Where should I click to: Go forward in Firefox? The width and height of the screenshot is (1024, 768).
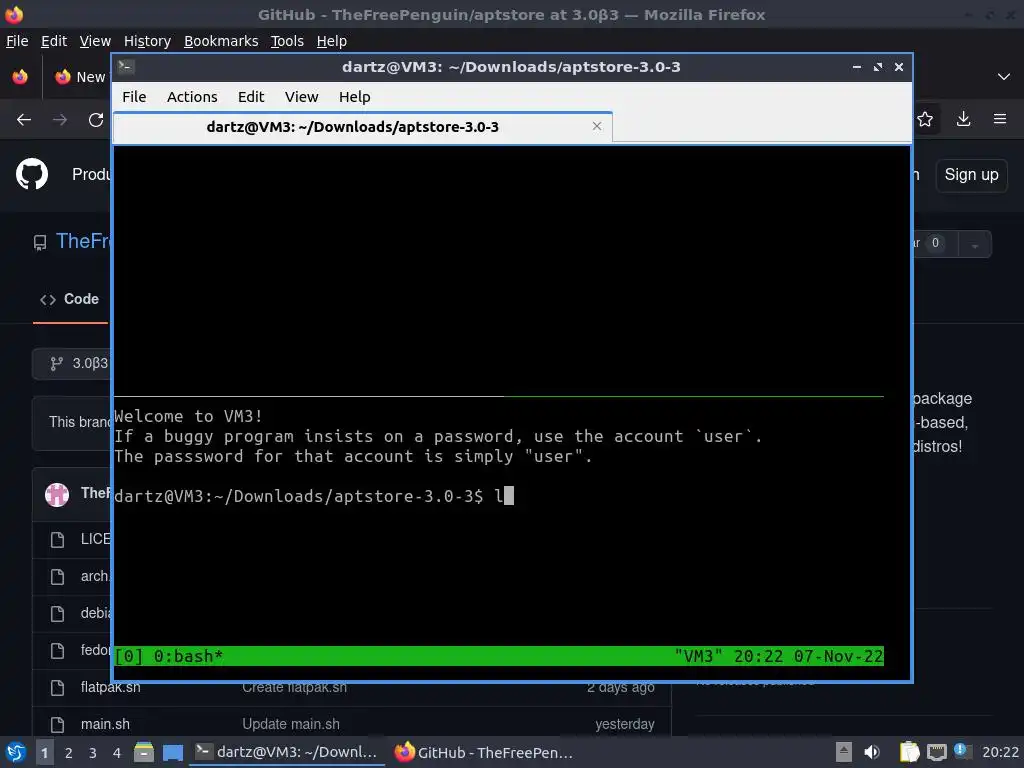coord(60,120)
